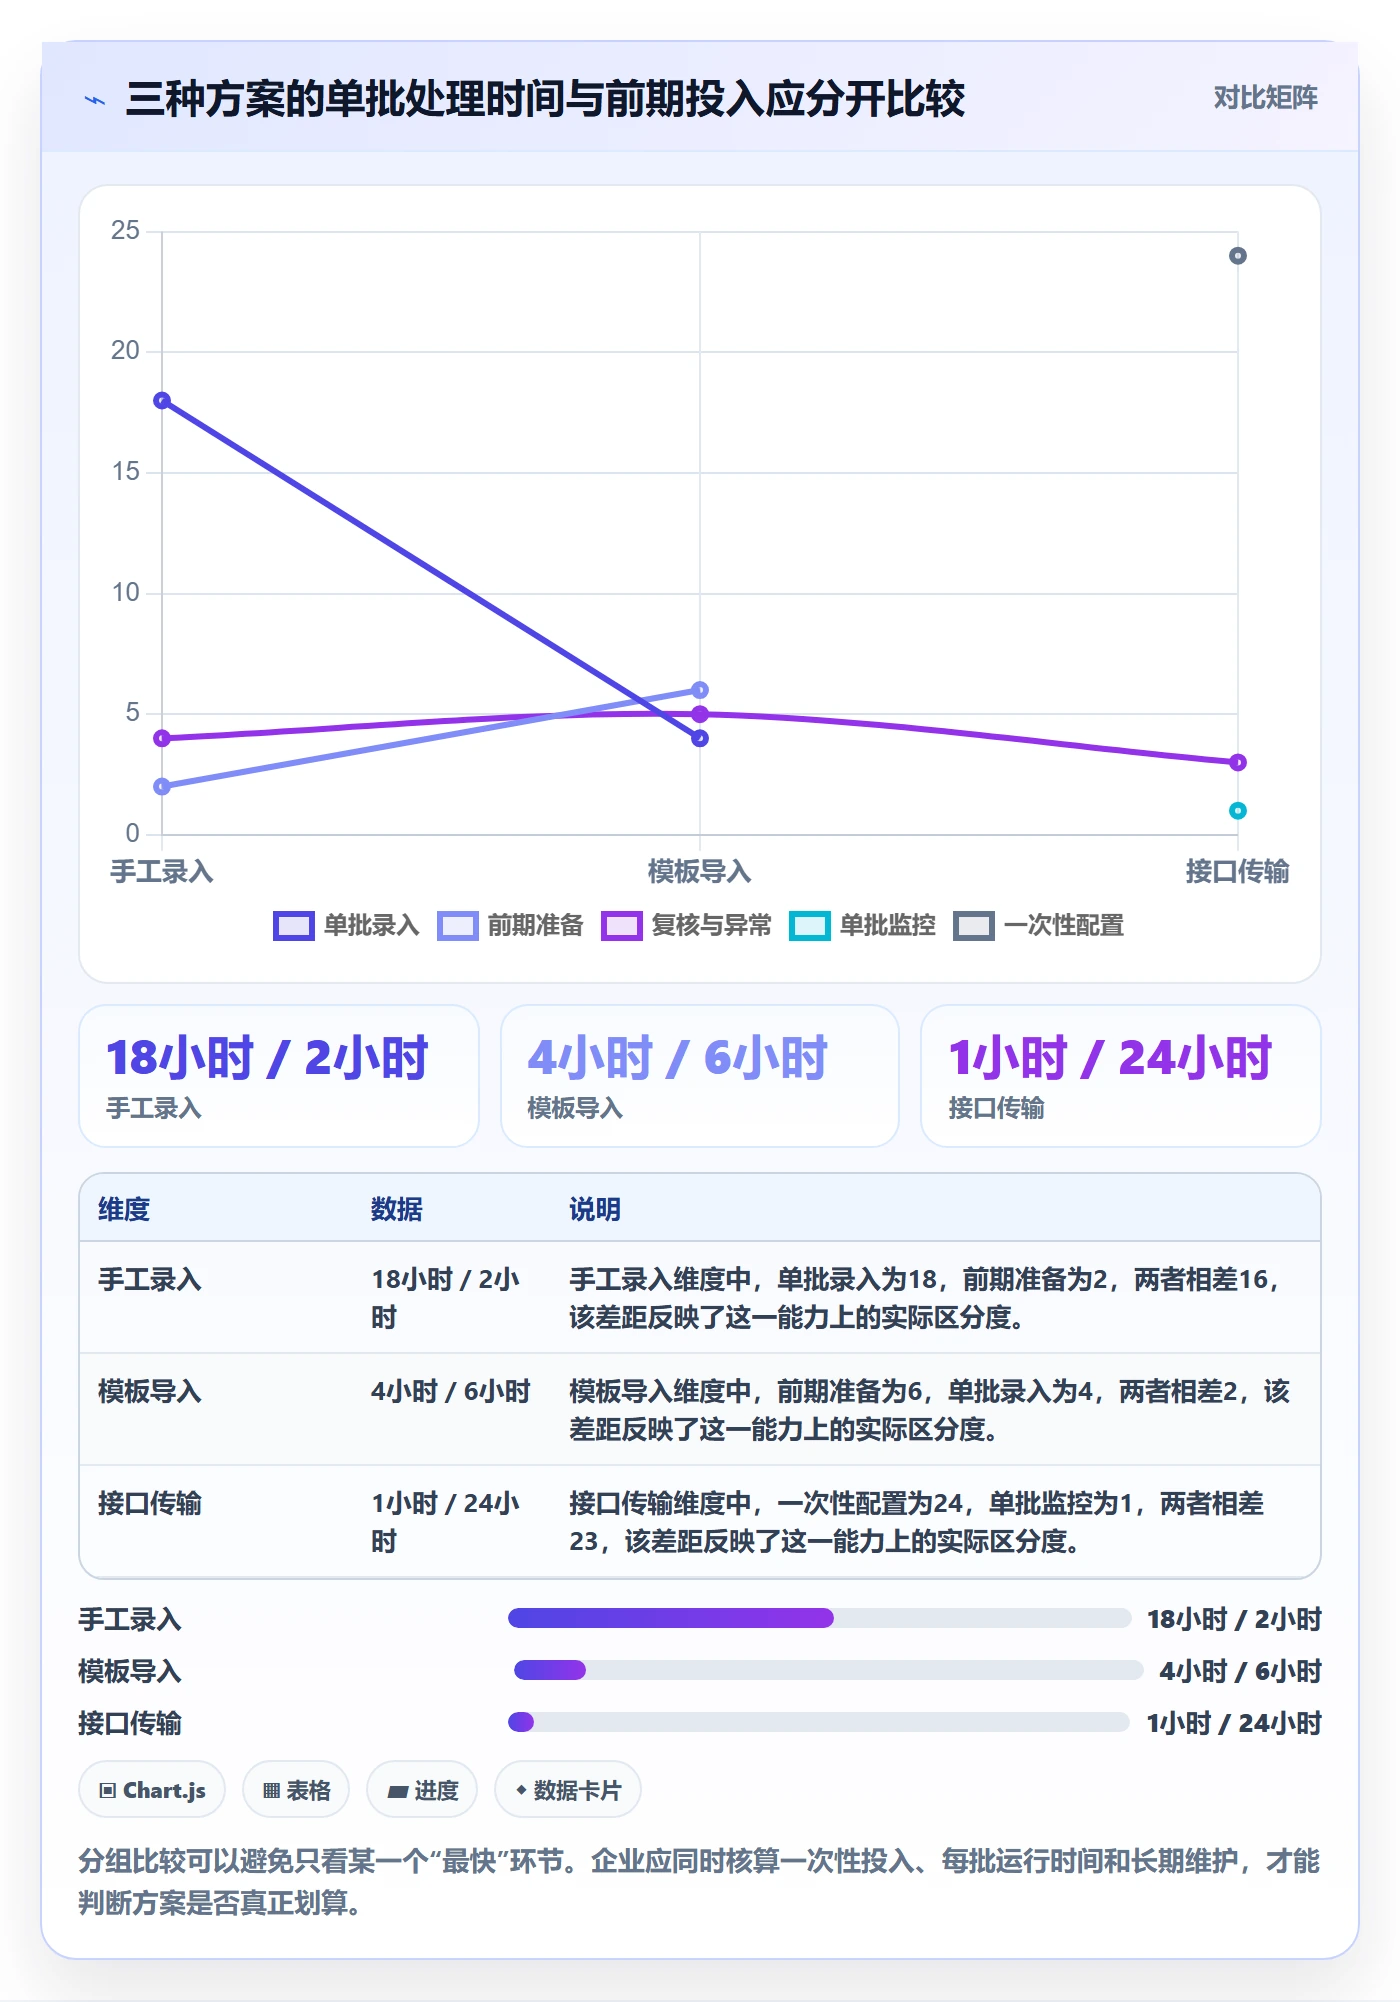Select the 1小时 / 24小时 data card

point(1121,1076)
